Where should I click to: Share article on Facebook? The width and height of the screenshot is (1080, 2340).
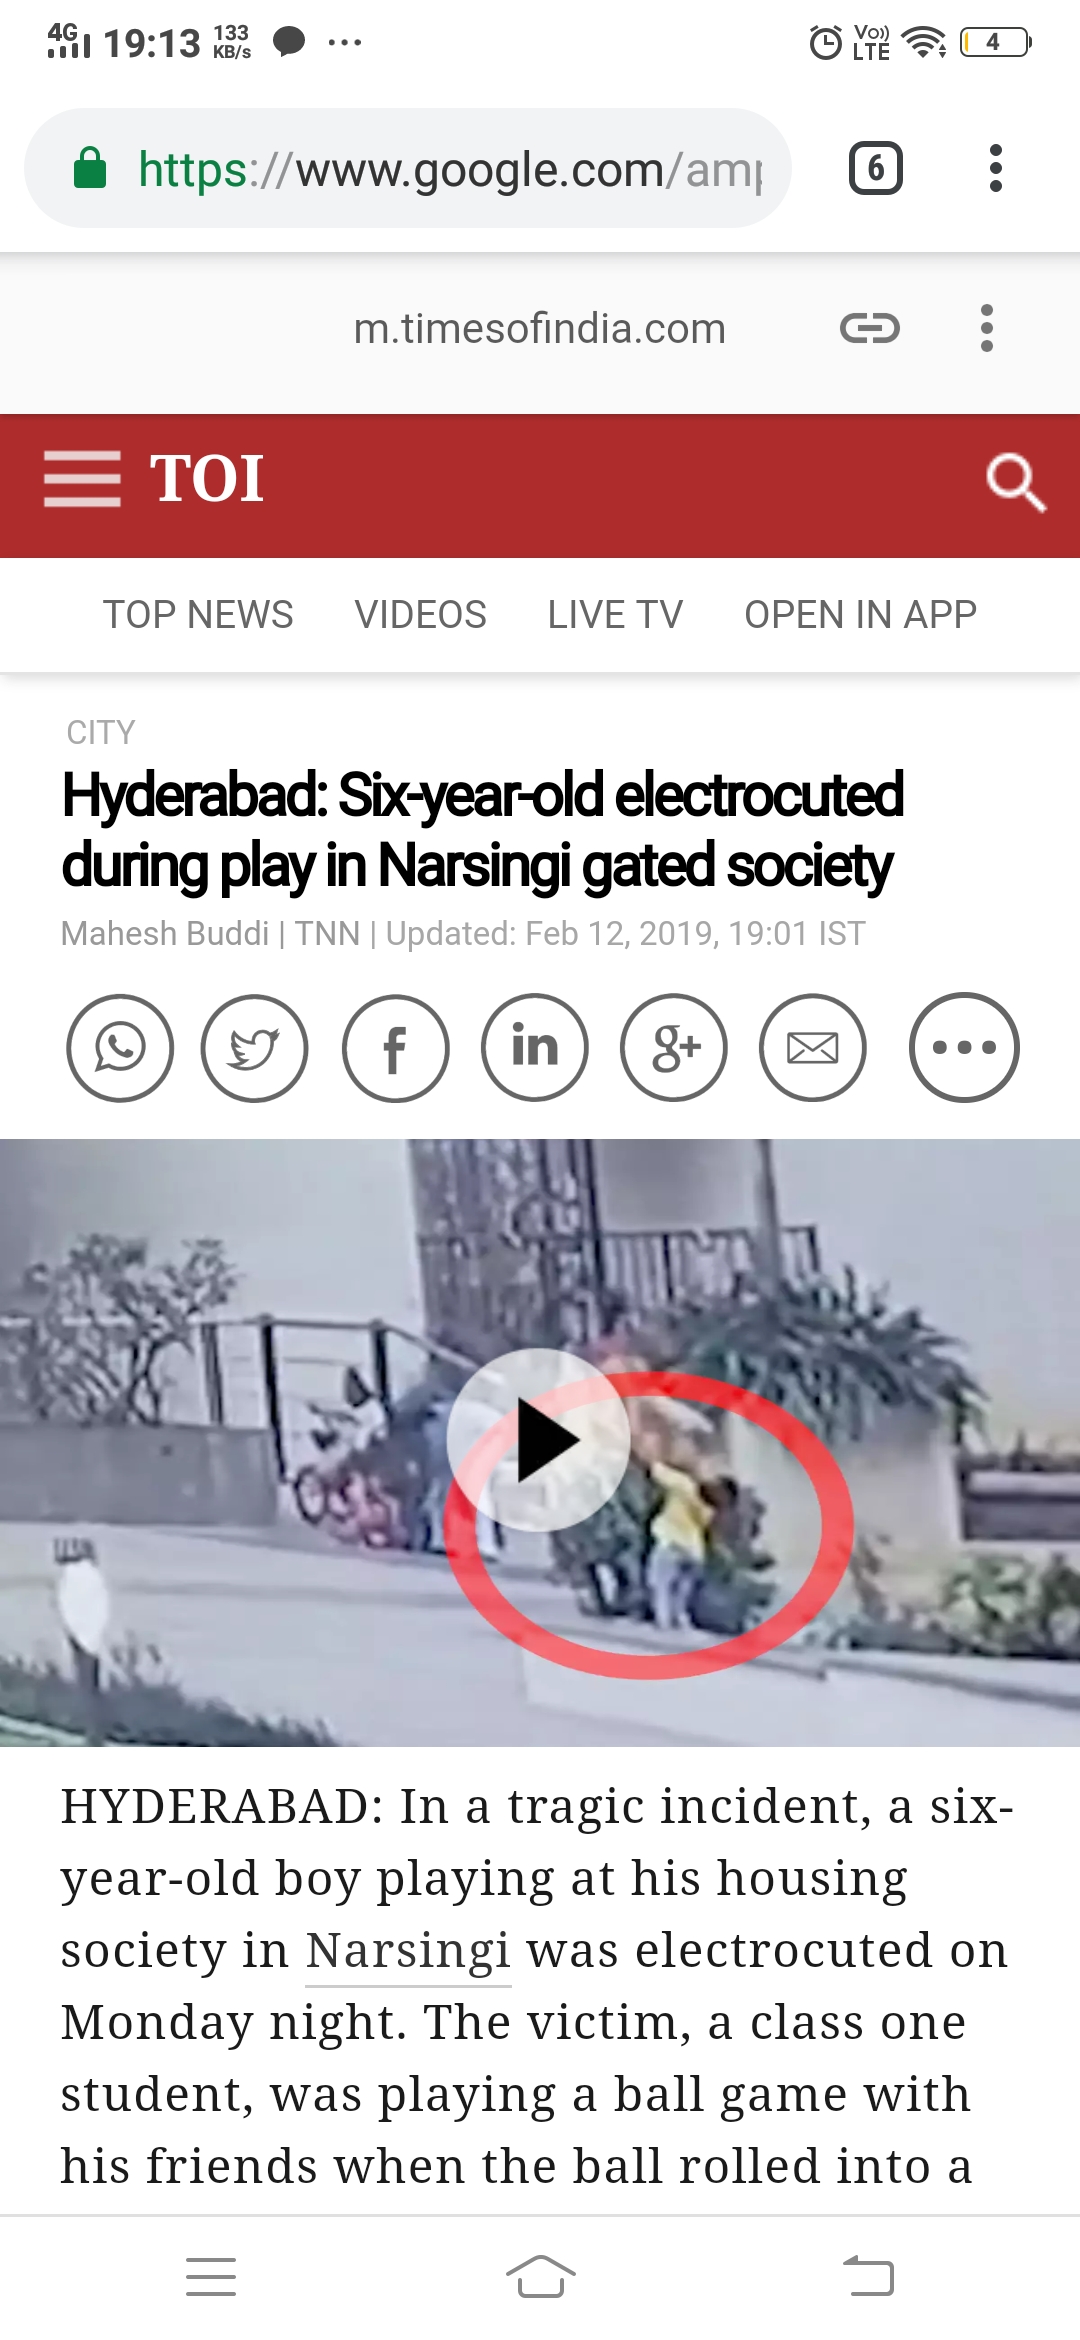[x=396, y=1048]
